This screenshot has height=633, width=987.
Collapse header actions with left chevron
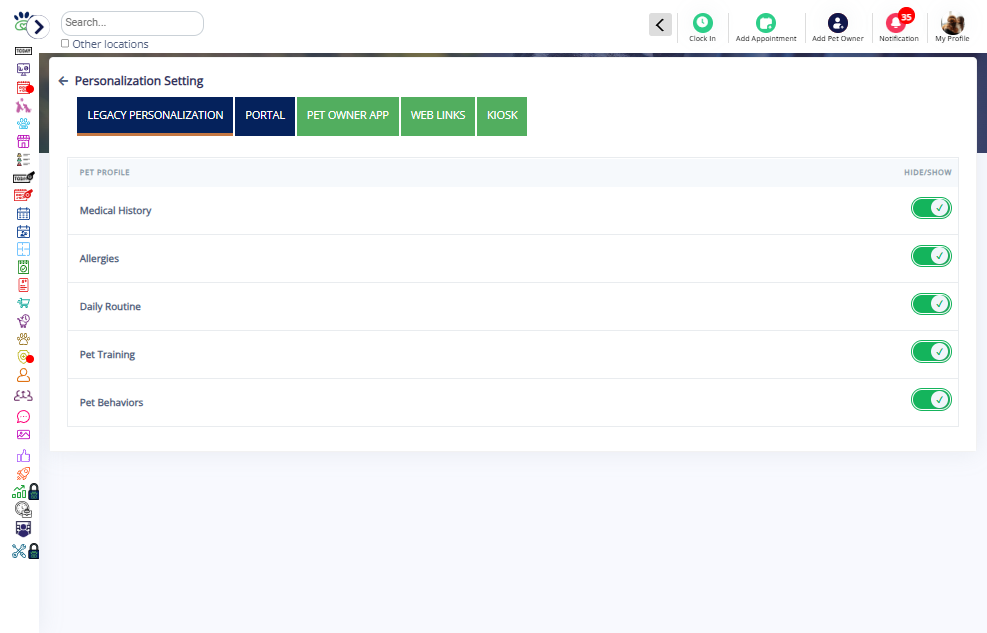660,25
